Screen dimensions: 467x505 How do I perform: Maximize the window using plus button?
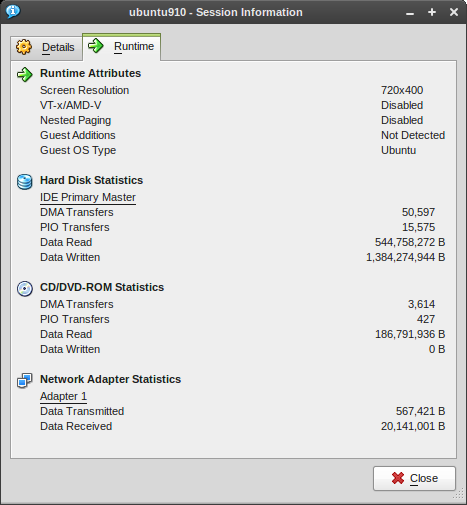pos(432,12)
